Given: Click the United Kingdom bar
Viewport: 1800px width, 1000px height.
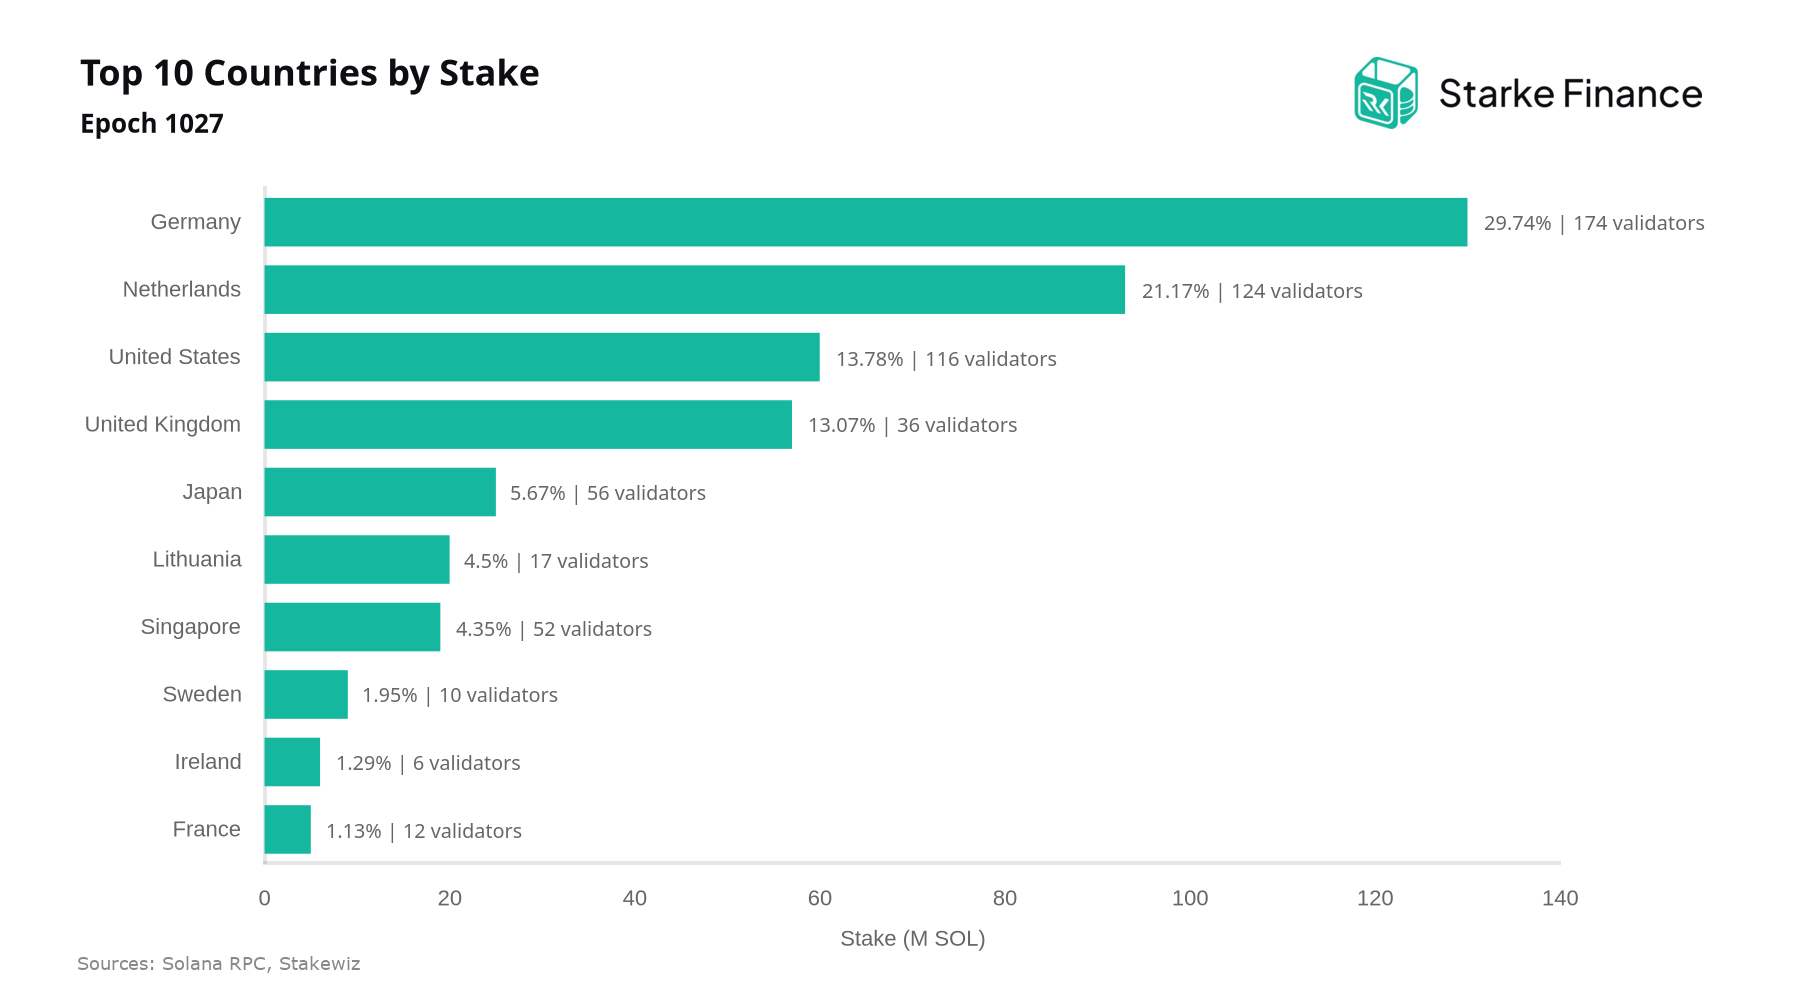Looking at the screenshot, I should point(528,425).
